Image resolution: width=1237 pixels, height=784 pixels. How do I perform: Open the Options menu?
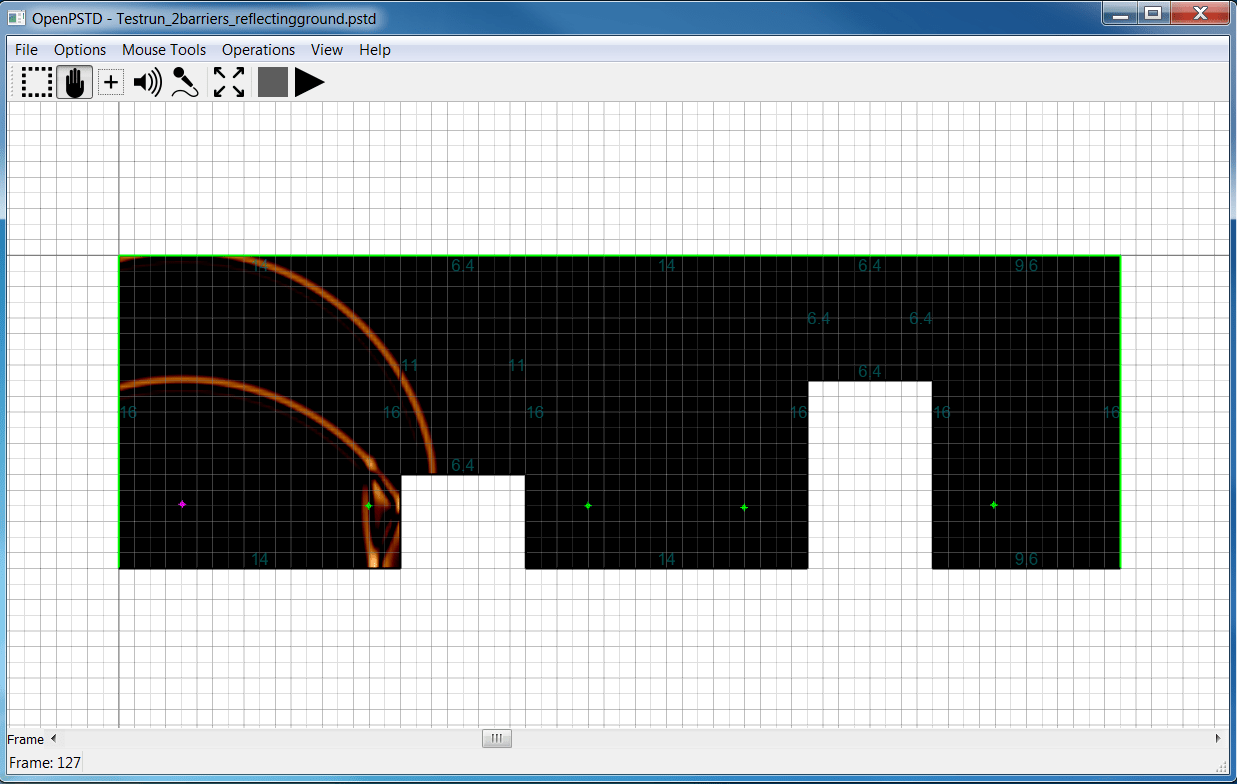click(79, 49)
